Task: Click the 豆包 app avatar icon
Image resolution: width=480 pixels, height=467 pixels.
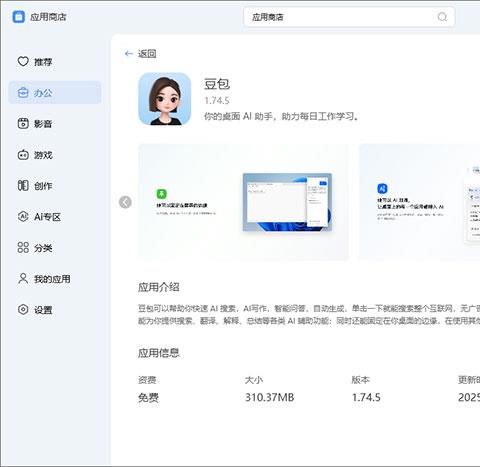Action: (x=165, y=99)
